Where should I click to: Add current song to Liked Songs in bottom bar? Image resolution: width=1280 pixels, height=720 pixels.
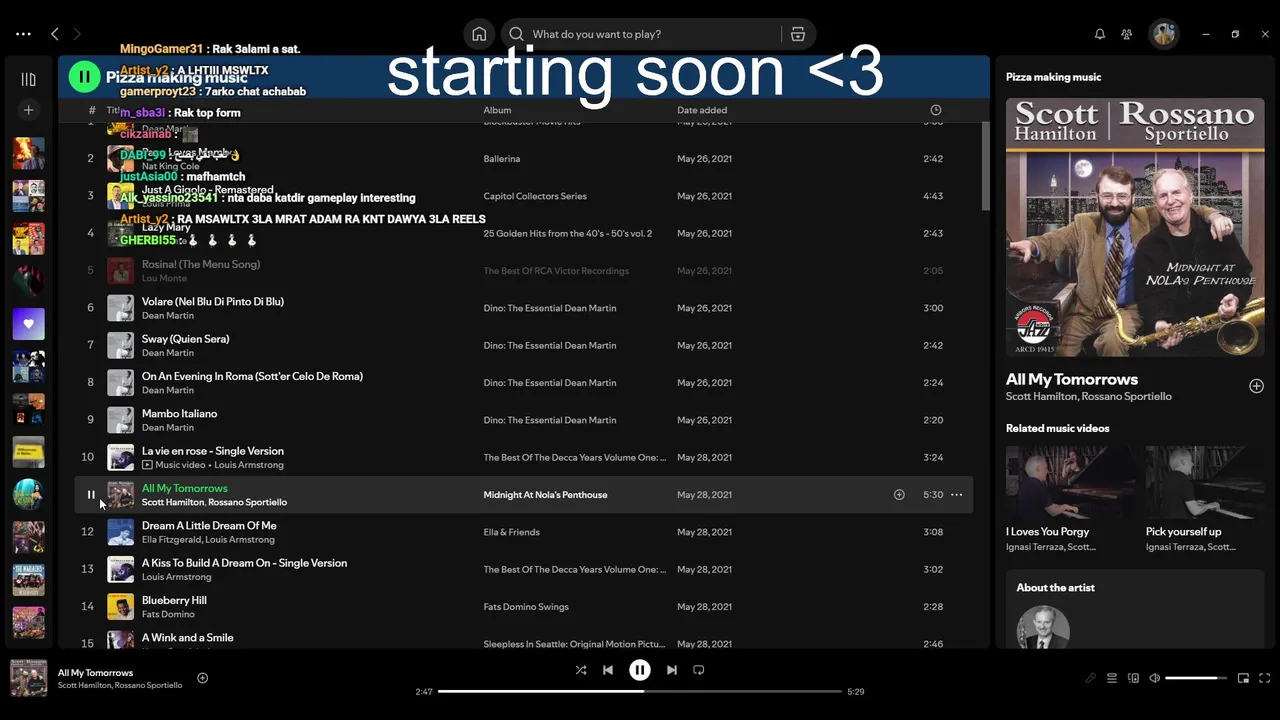[x=202, y=678]
